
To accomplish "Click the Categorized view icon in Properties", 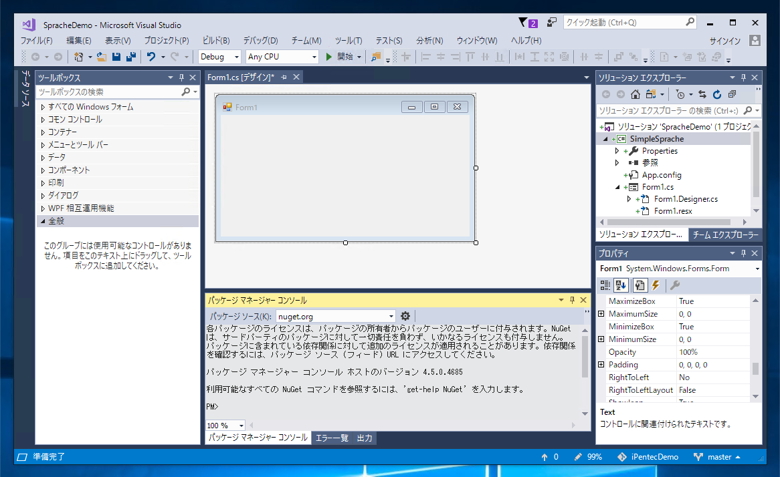I will (x=605, y=285).
